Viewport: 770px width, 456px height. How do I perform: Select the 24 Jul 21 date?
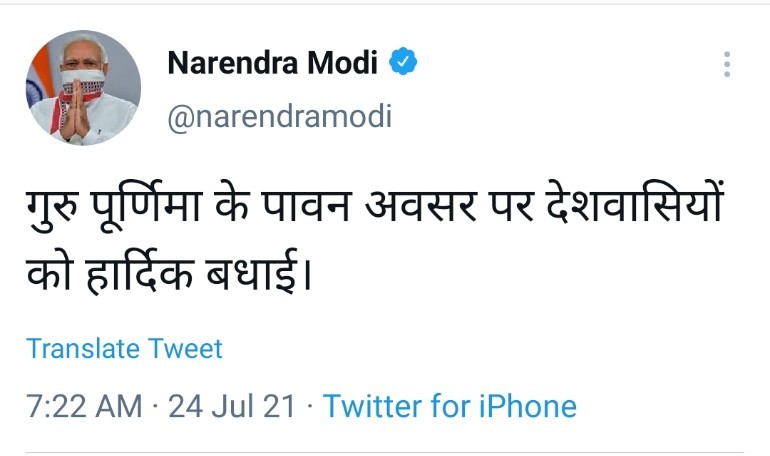click(x=232, y=407)
